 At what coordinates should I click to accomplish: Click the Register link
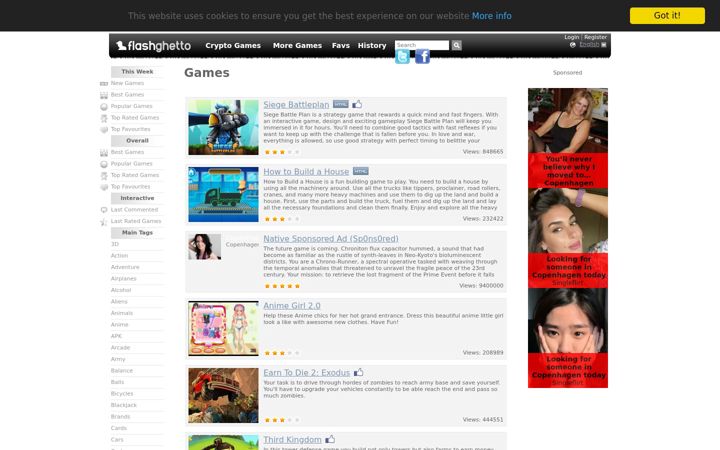(x=596, y=37)
